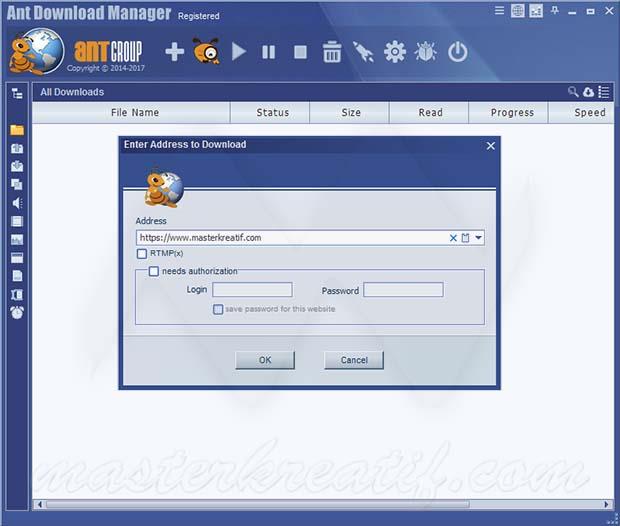620x526 pixels.
Task: Click the ant GROUP logo
Action: tap(108, 51)
